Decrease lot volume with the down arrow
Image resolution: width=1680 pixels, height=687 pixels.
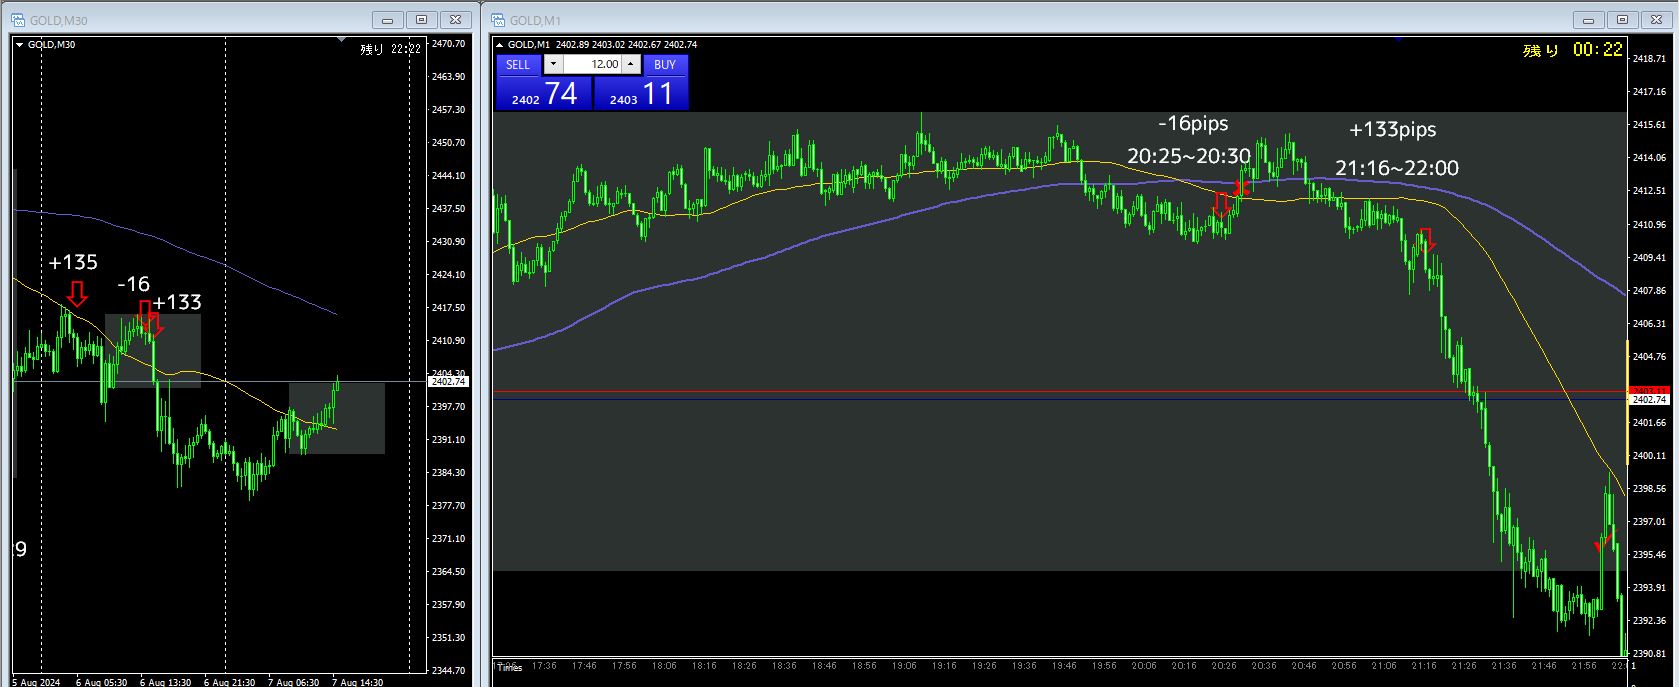(x=553, y=64)
